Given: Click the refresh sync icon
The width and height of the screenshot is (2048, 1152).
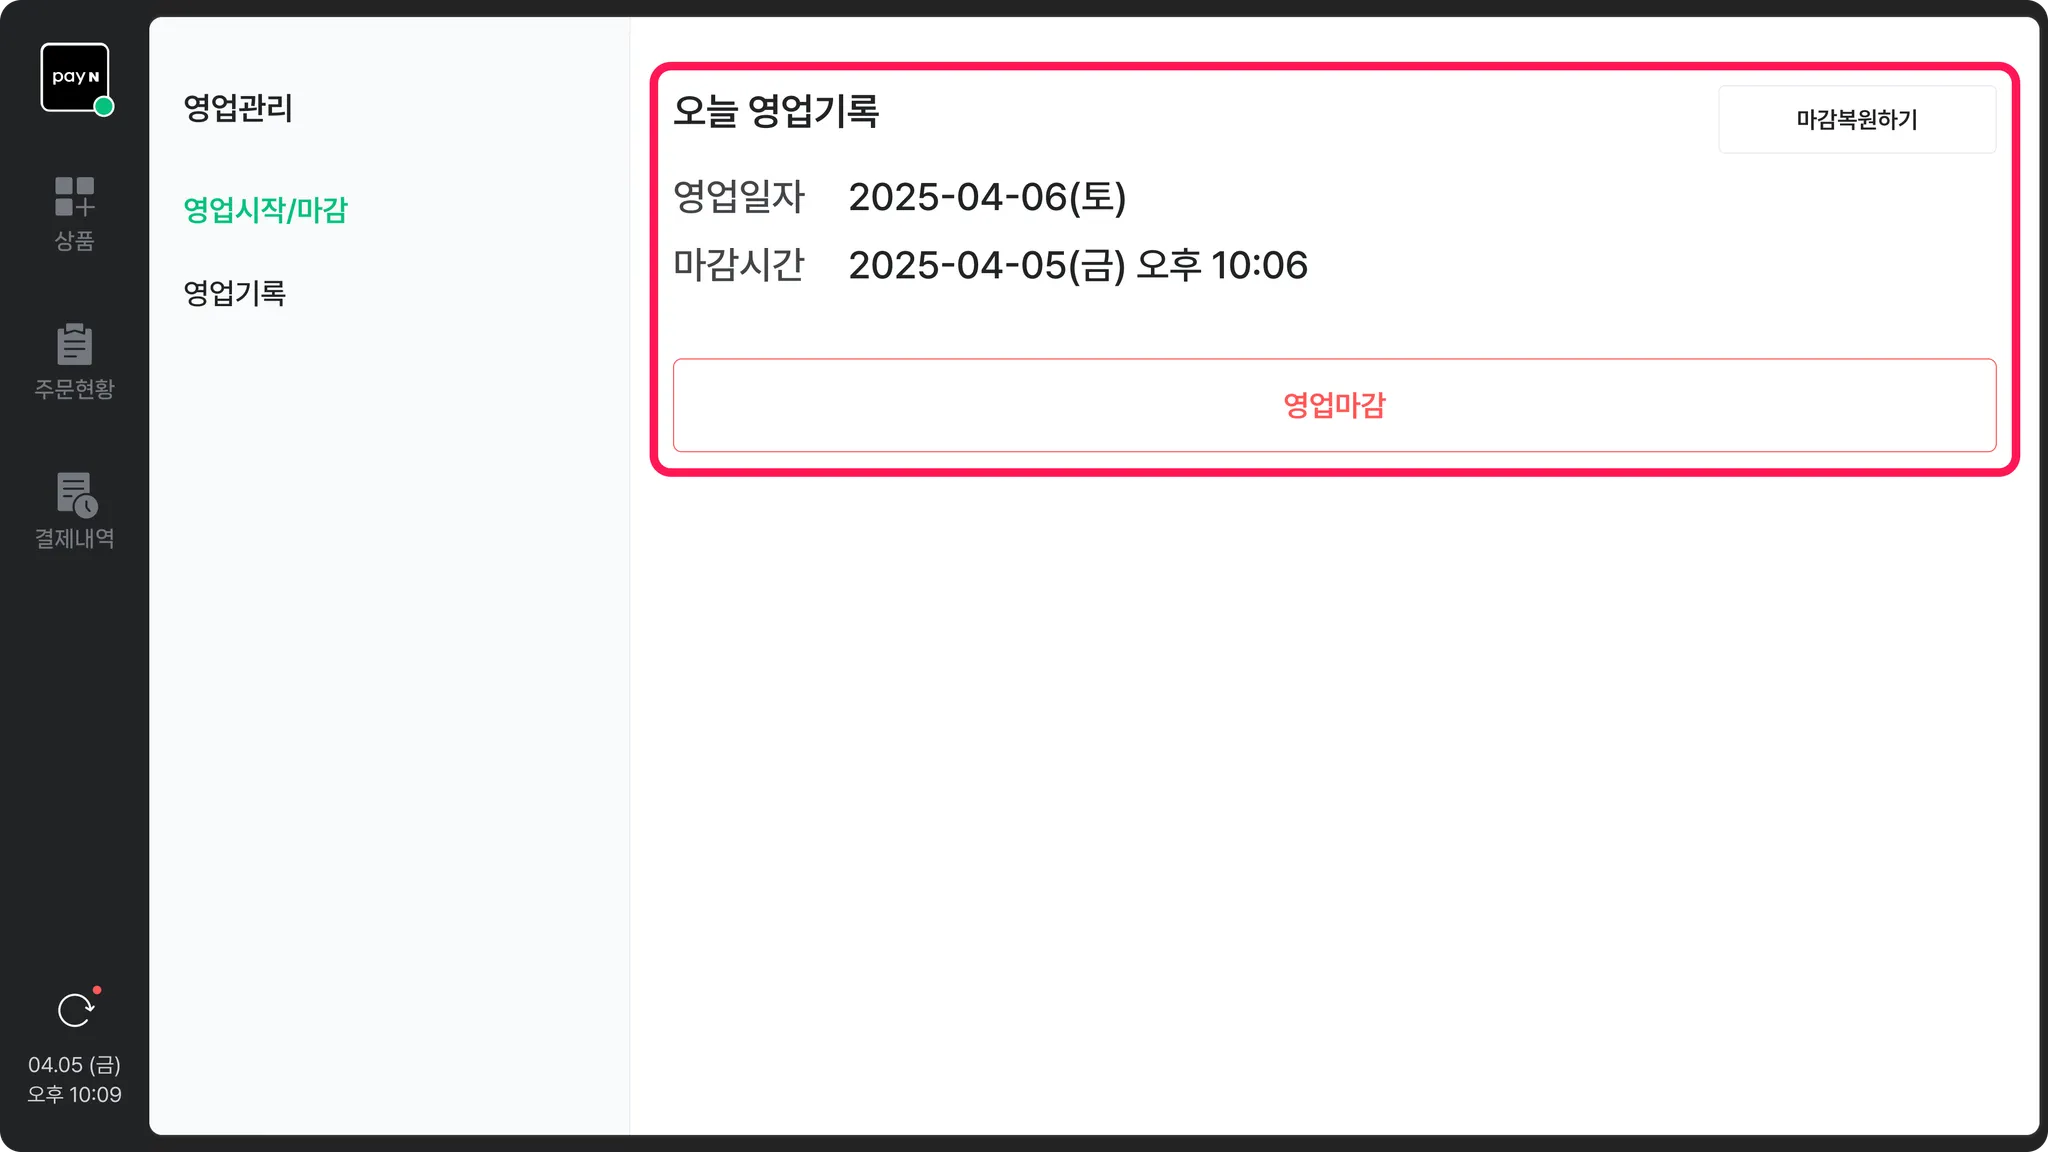Looking at the screenshot, I should (76, 1010).
